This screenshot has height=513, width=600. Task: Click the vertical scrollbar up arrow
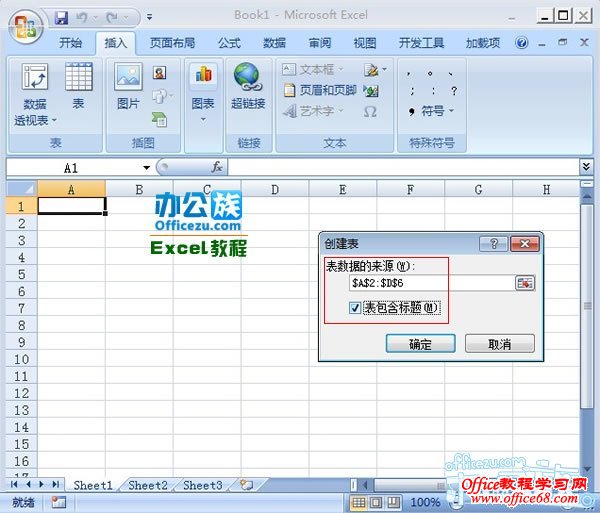point(587,197)
